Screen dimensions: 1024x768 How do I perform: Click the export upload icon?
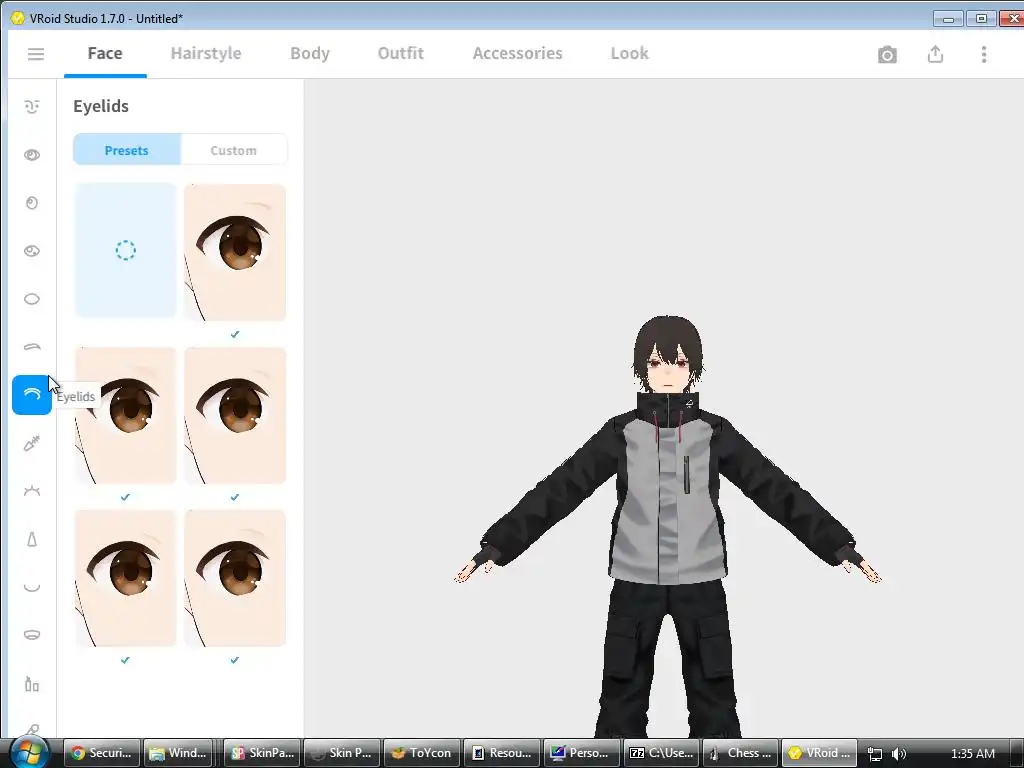pyautogui.click(x=935, y=54)
